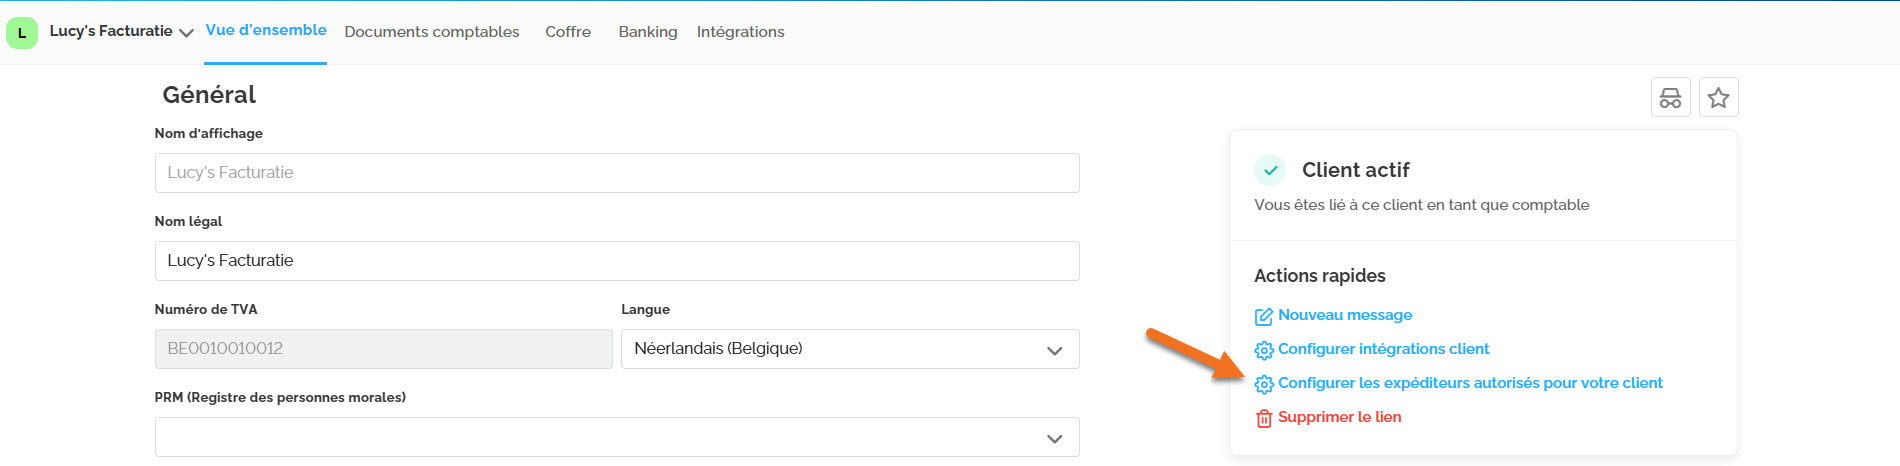Open the Banking tab

(x=647, y=32)
